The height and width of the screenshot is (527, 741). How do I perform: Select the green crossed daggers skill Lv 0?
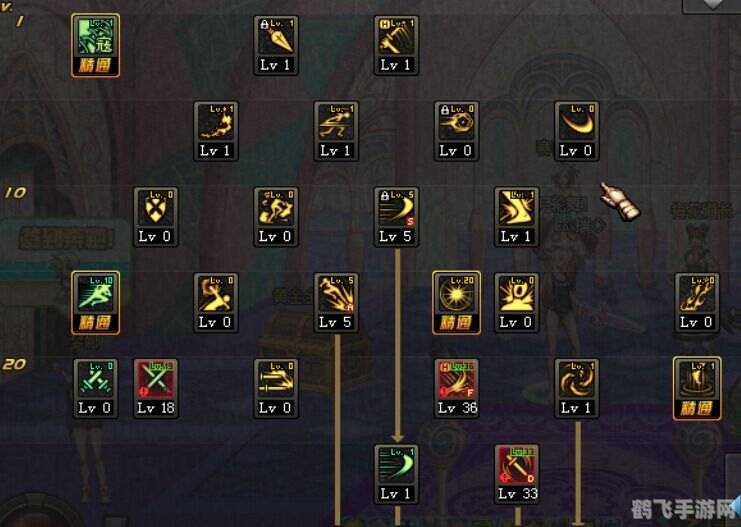coord(95,388)
